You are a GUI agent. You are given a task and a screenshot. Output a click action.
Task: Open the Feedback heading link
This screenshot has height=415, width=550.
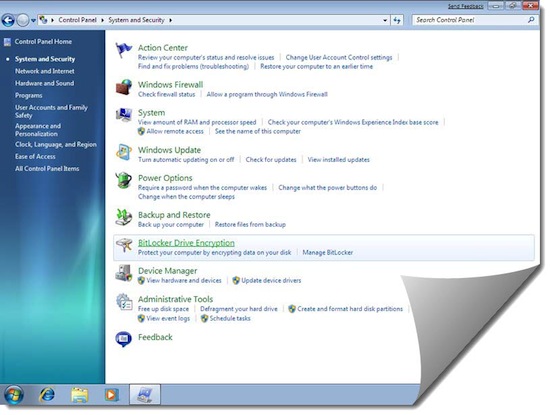(155, 337)
